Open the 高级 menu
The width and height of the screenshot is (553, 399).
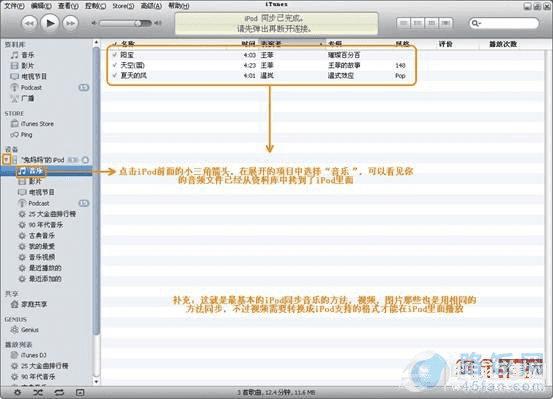pos(151,6)
